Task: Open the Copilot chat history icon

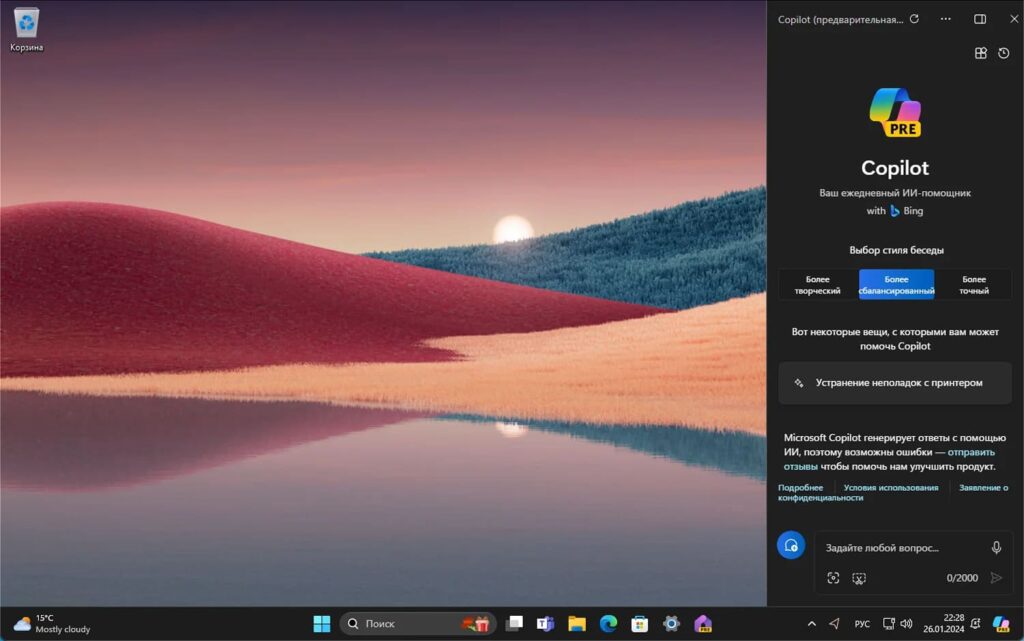Action: (x=1004, y=53)
